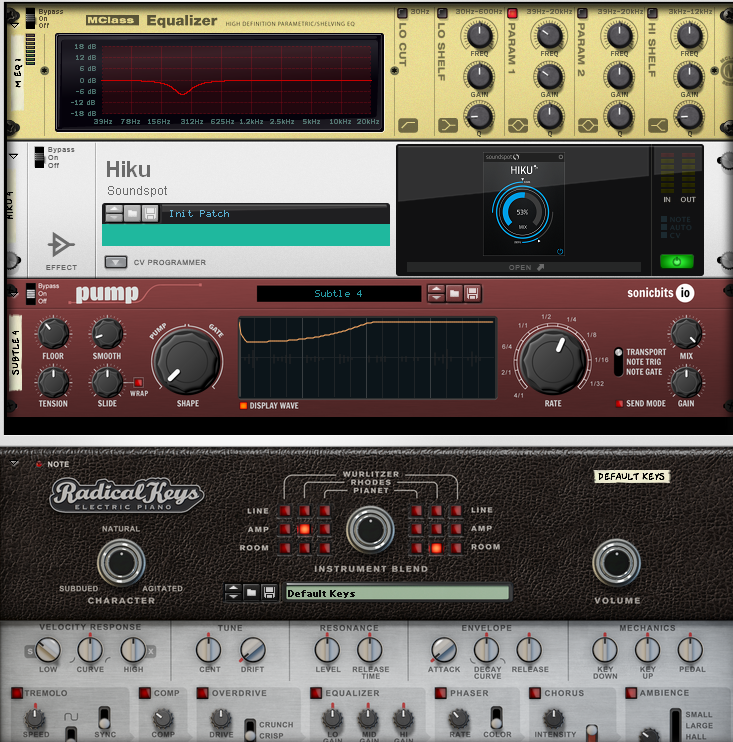Browse patches with Hiku folder icon
This screenshot has width=733, height=742.
click(132, 213)
